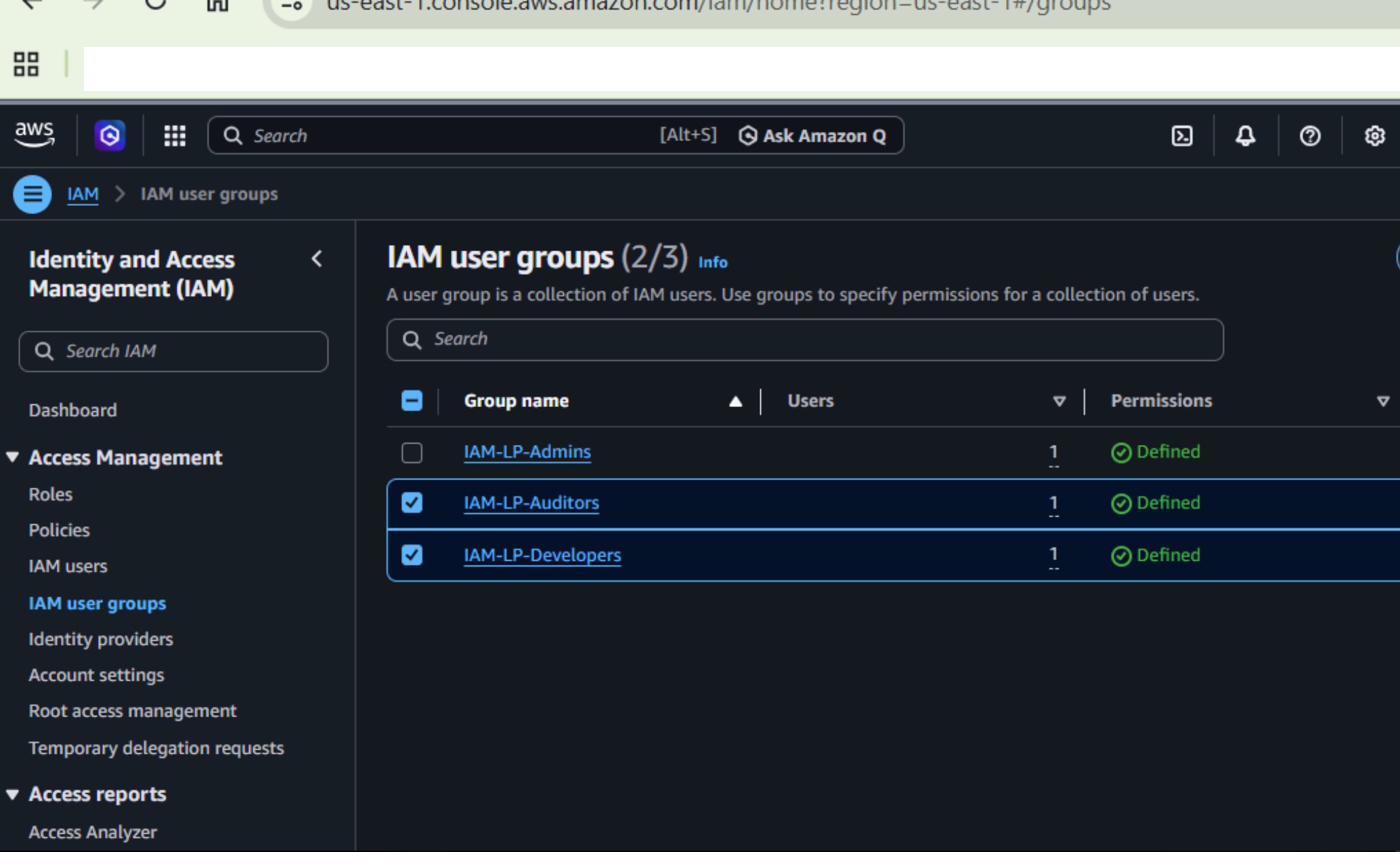Screen dimensions: 1400x868
Task: Click the Info link beside the heading
Action: (x=713, y=262)
